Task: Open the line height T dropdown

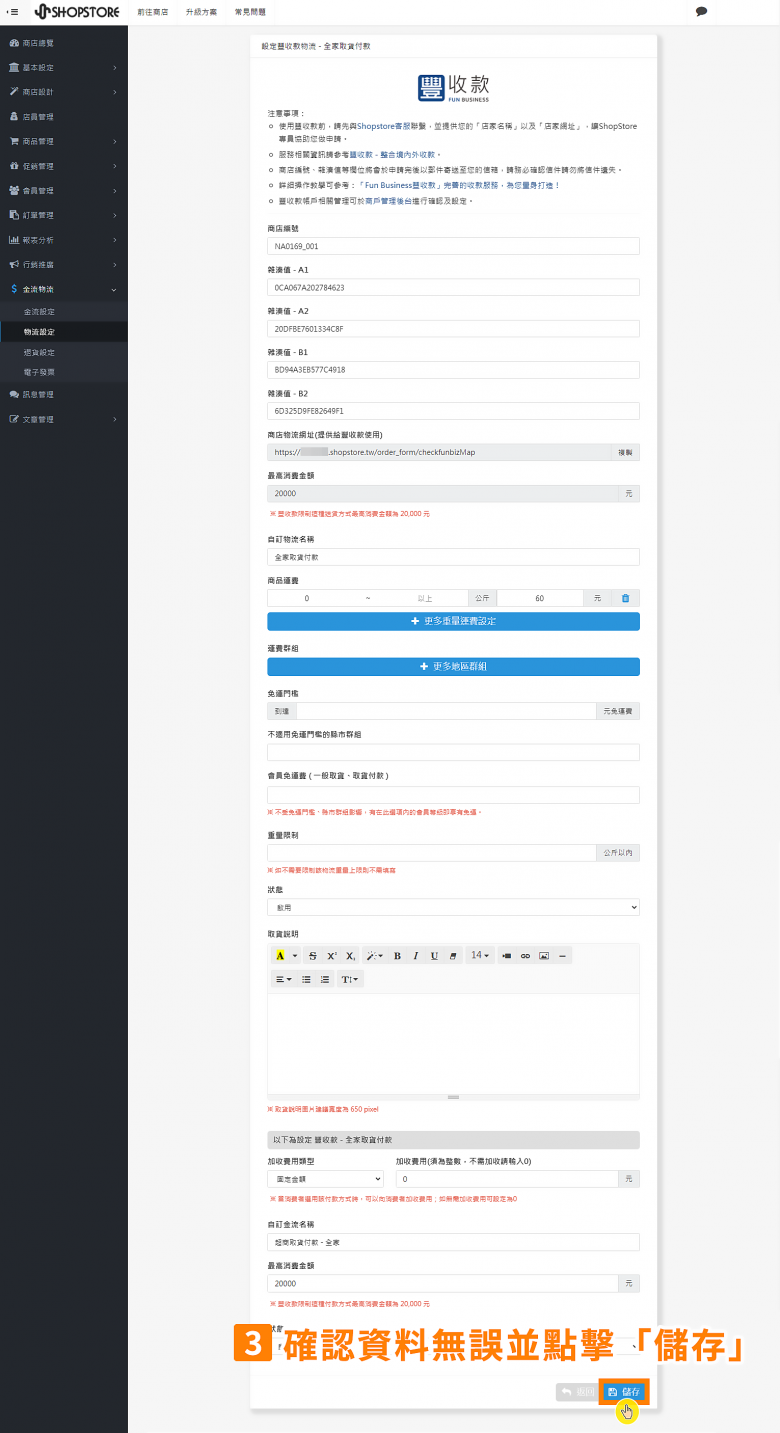Action: coord(350,979)
